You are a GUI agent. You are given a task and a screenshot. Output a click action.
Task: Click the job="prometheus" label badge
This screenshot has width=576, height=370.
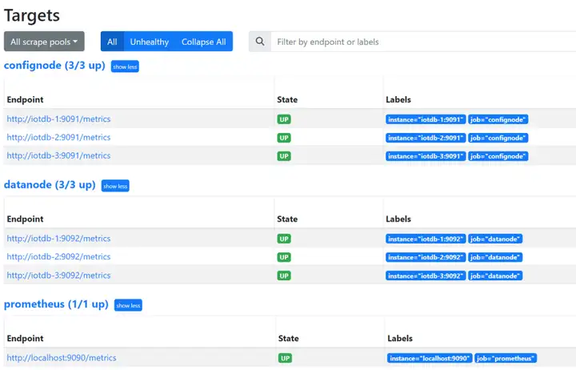(x=506, y=358)
